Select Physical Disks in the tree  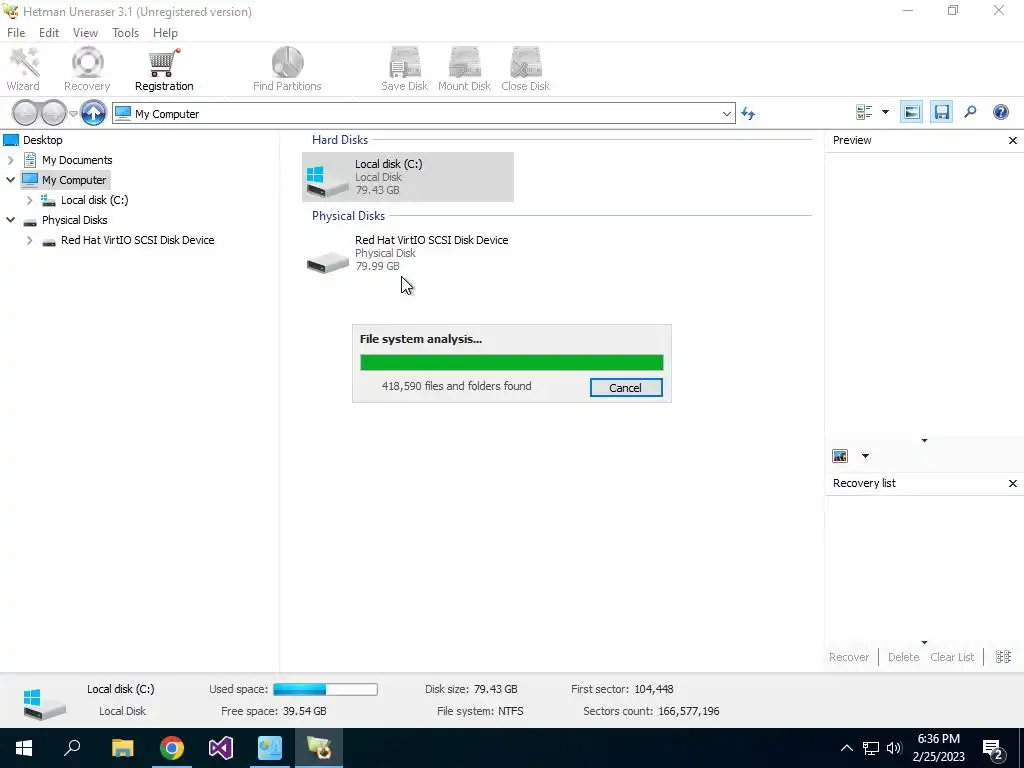pos(74,220)
